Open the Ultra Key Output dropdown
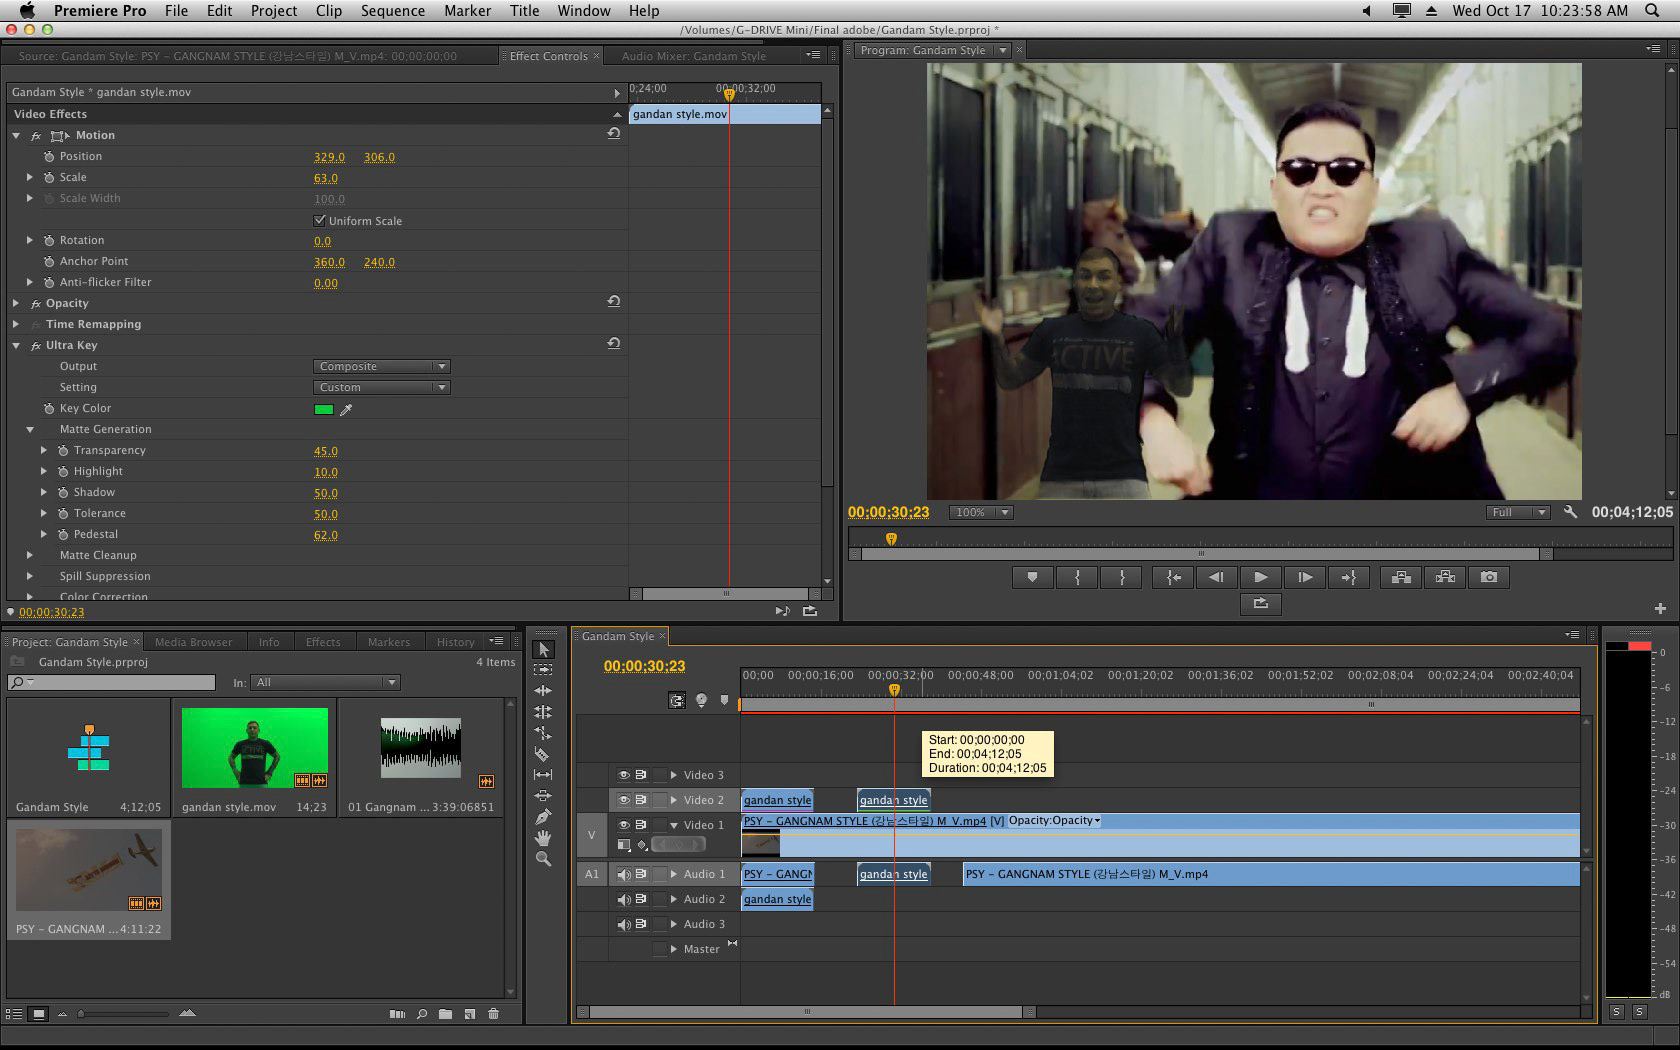The width and height of the screenshot is (1680, 1050). (381, 367)
